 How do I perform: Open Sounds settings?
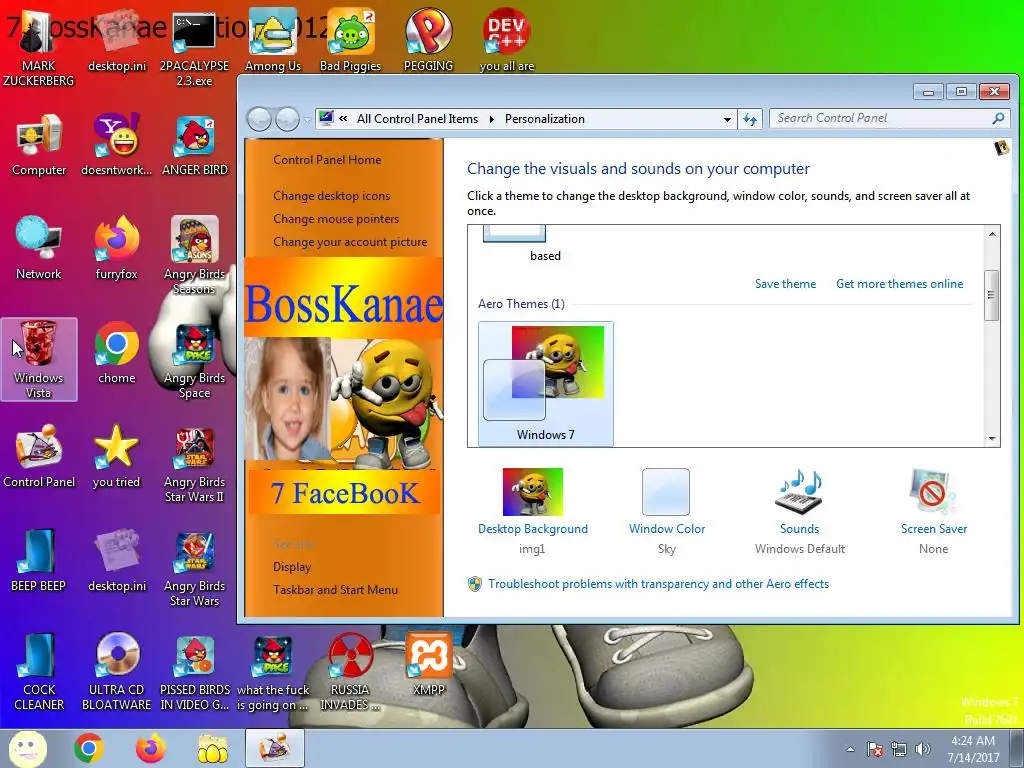point(799,511)
